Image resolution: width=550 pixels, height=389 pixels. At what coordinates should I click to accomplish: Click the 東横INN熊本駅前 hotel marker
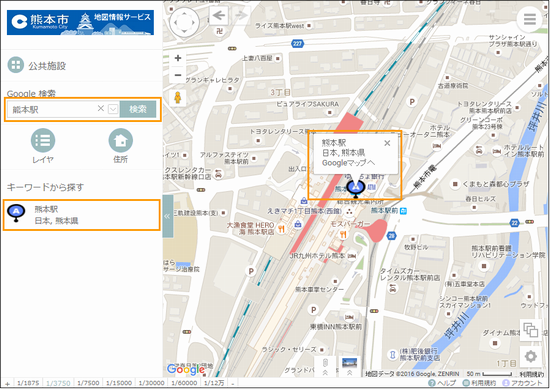[349, 317]
